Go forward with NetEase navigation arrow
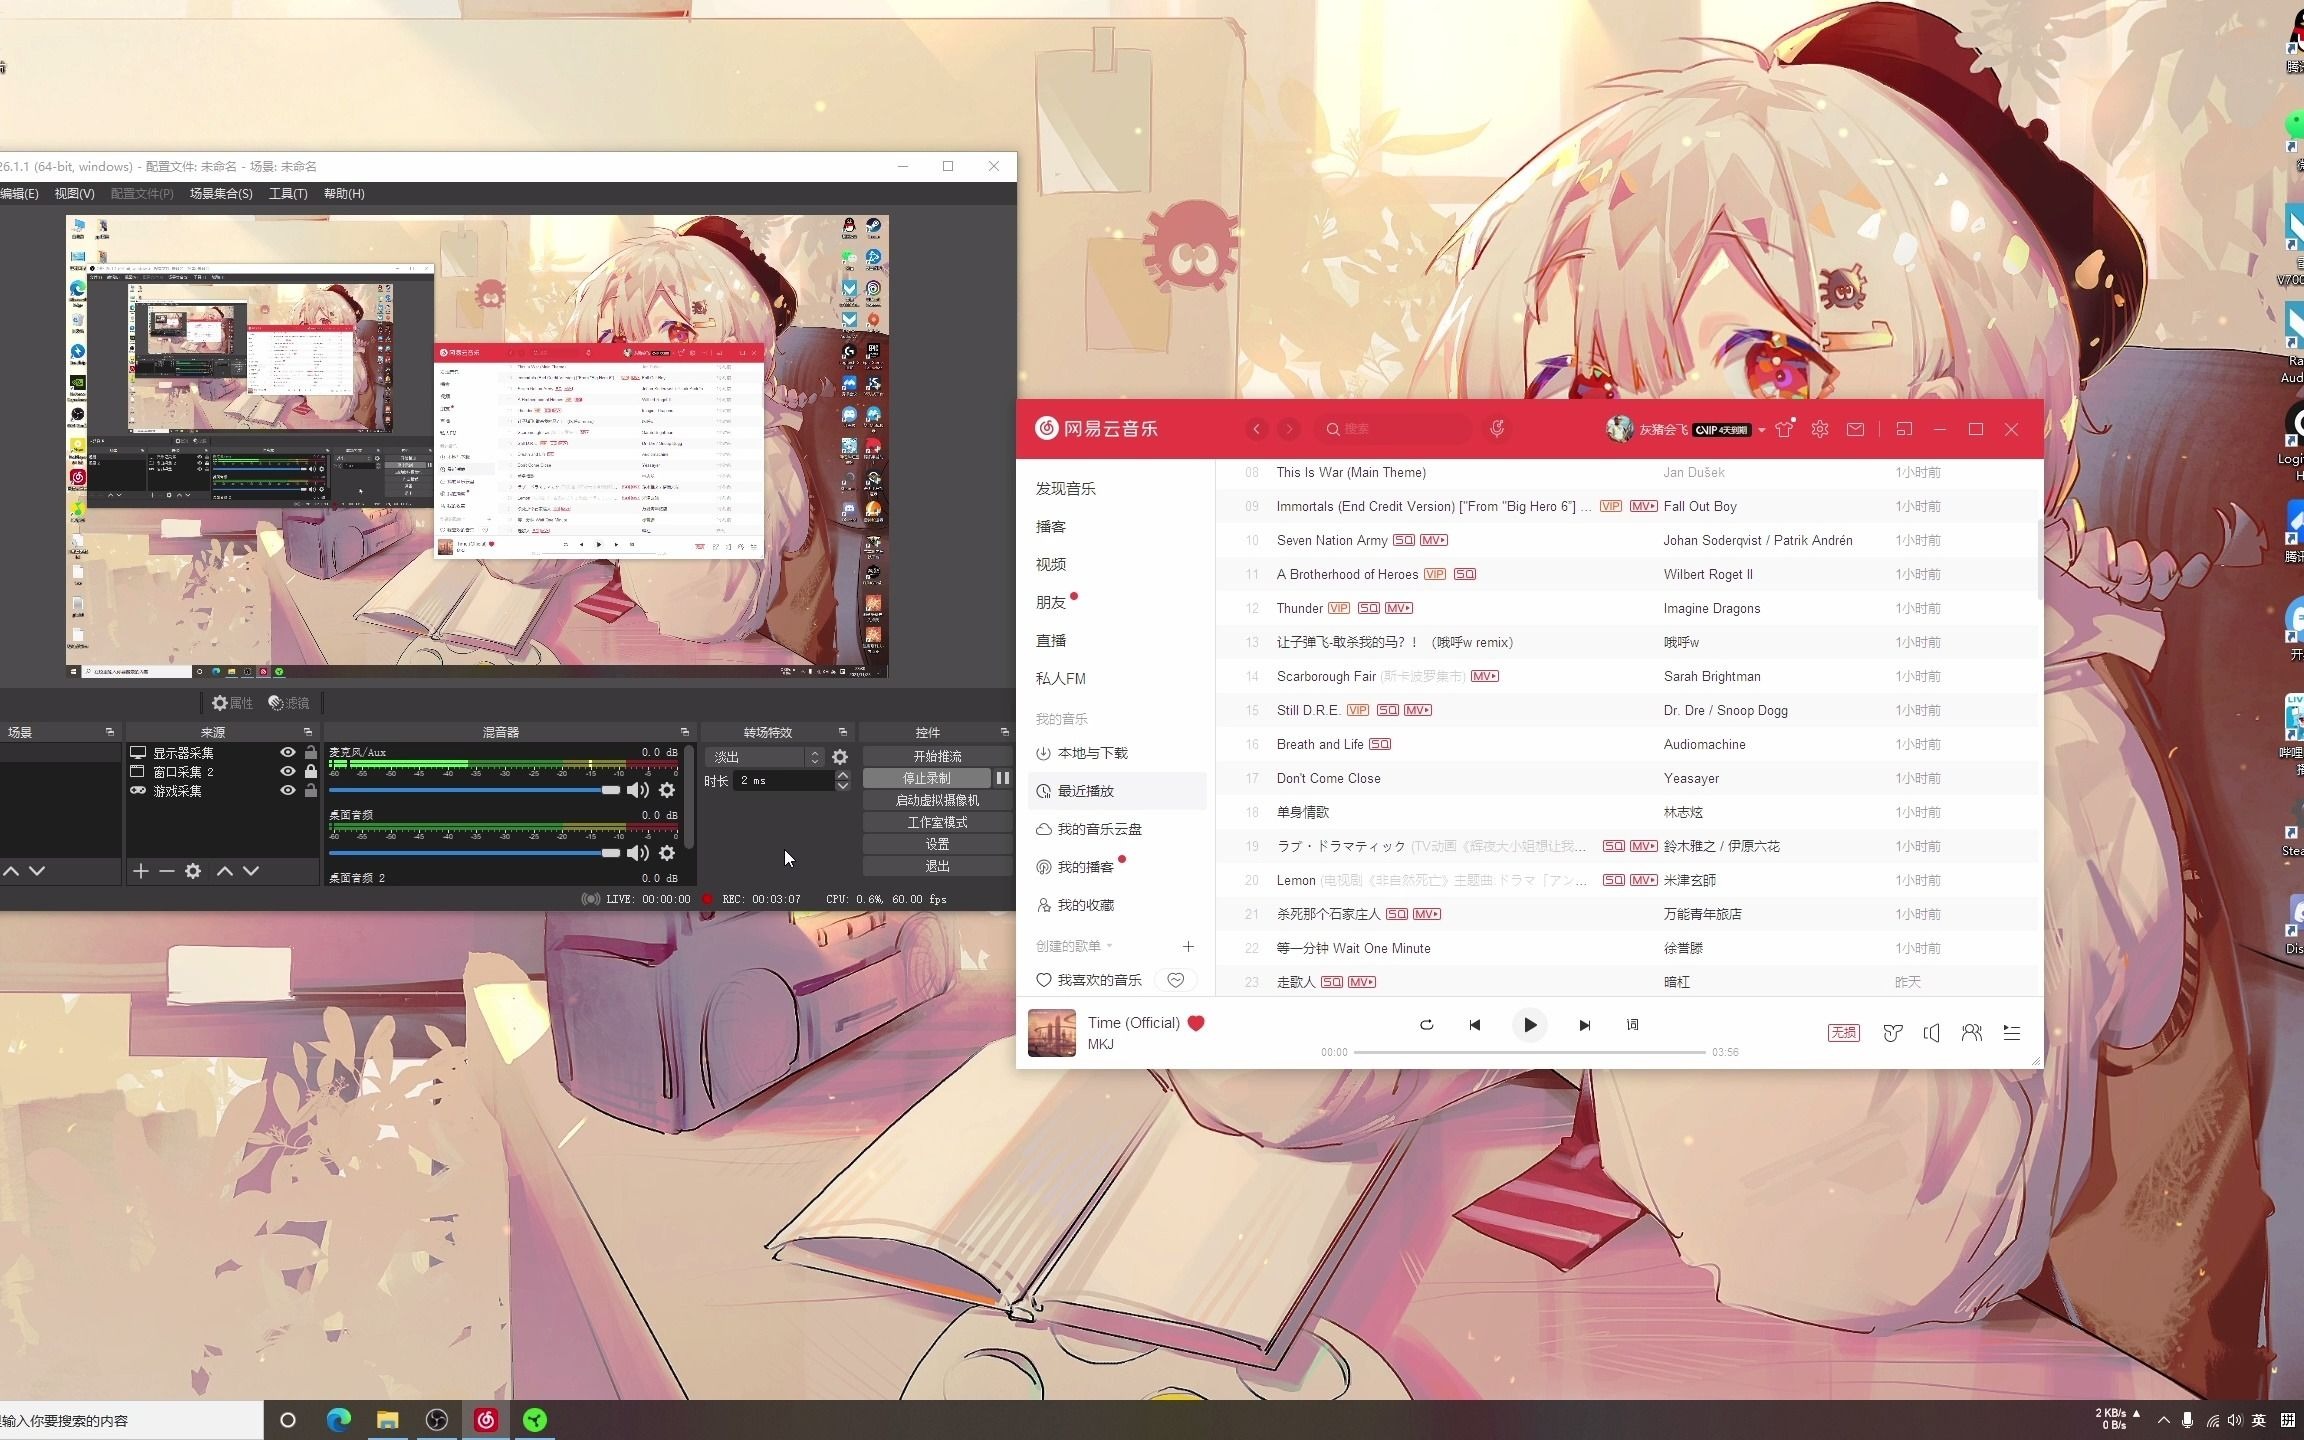 point(1290,429)
